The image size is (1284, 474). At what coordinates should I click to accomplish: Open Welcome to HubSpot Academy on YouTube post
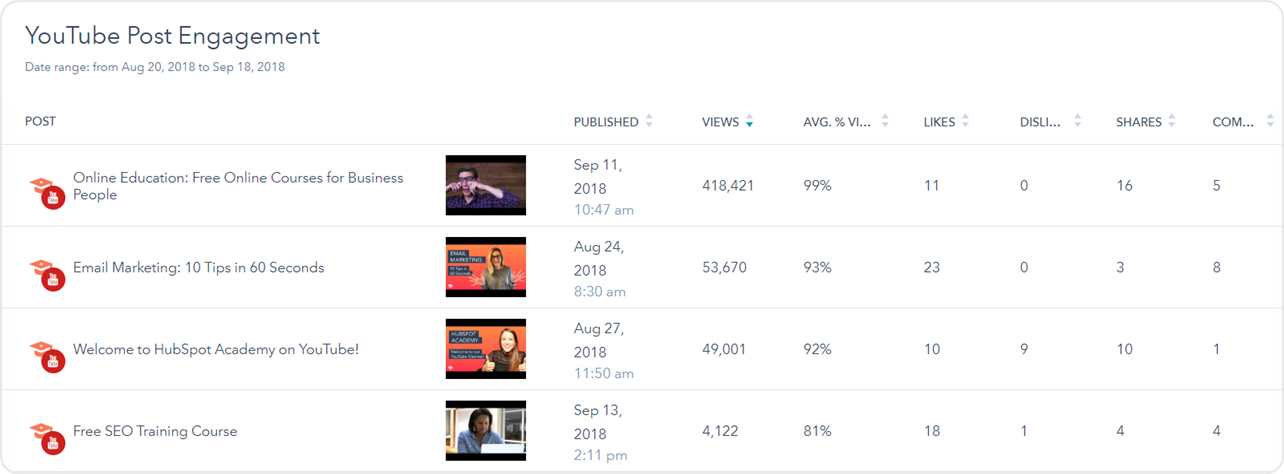click(215, 350)
